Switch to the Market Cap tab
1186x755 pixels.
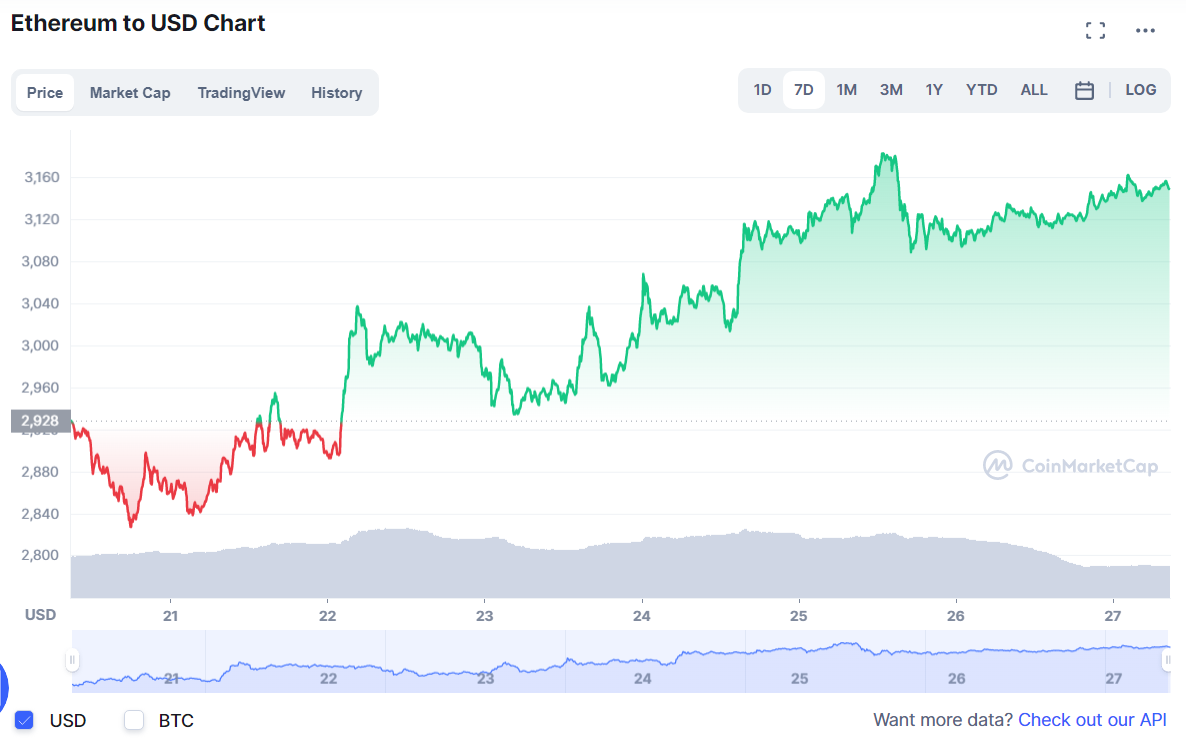(130, 93)
